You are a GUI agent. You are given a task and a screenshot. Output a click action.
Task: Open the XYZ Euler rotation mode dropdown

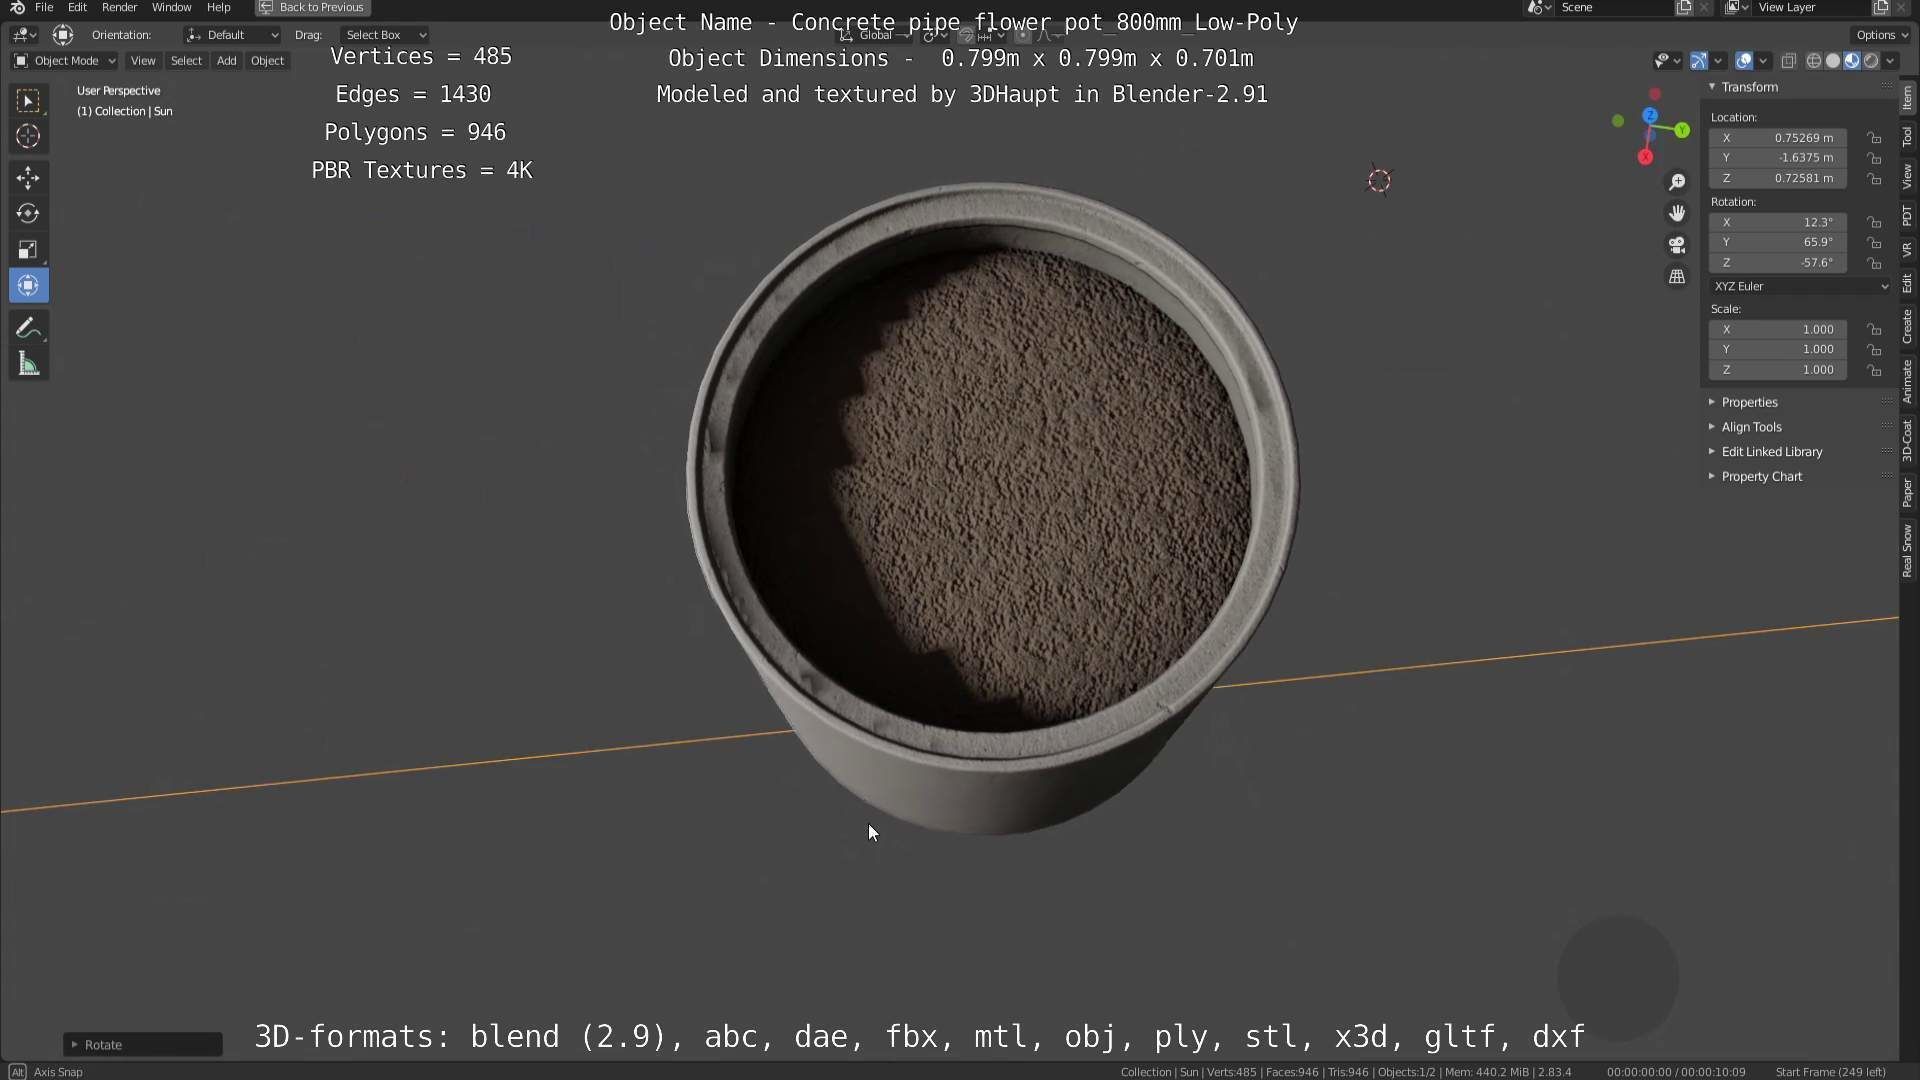pos(1800,286)
